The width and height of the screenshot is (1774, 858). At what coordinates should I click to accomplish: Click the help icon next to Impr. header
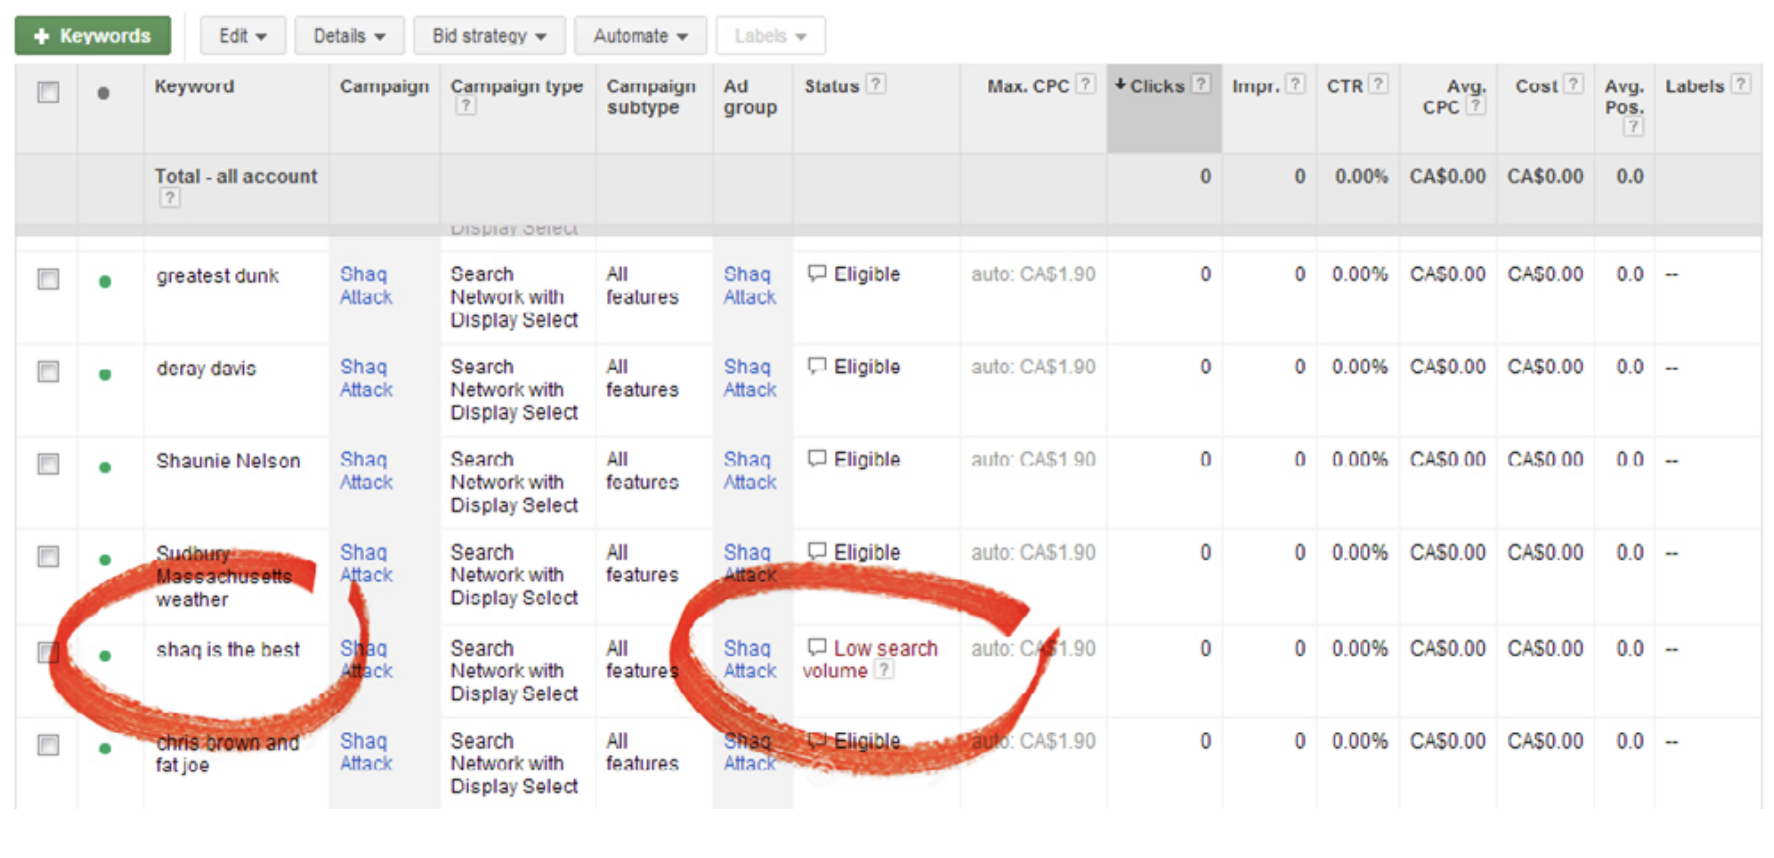(1295, 85)
